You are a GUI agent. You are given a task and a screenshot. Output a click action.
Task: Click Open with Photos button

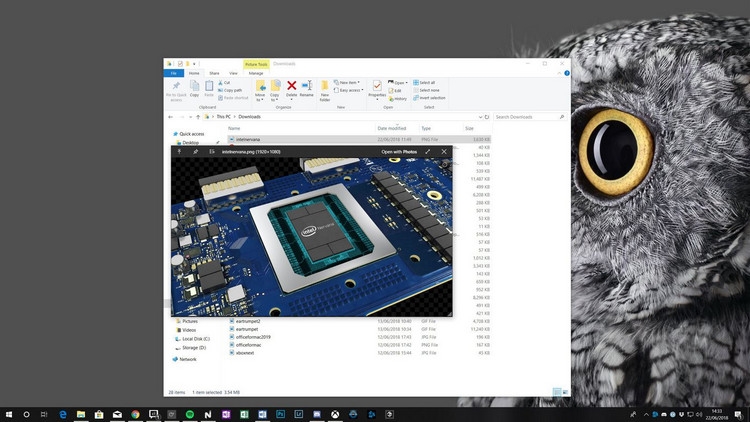tap(399, 152)
